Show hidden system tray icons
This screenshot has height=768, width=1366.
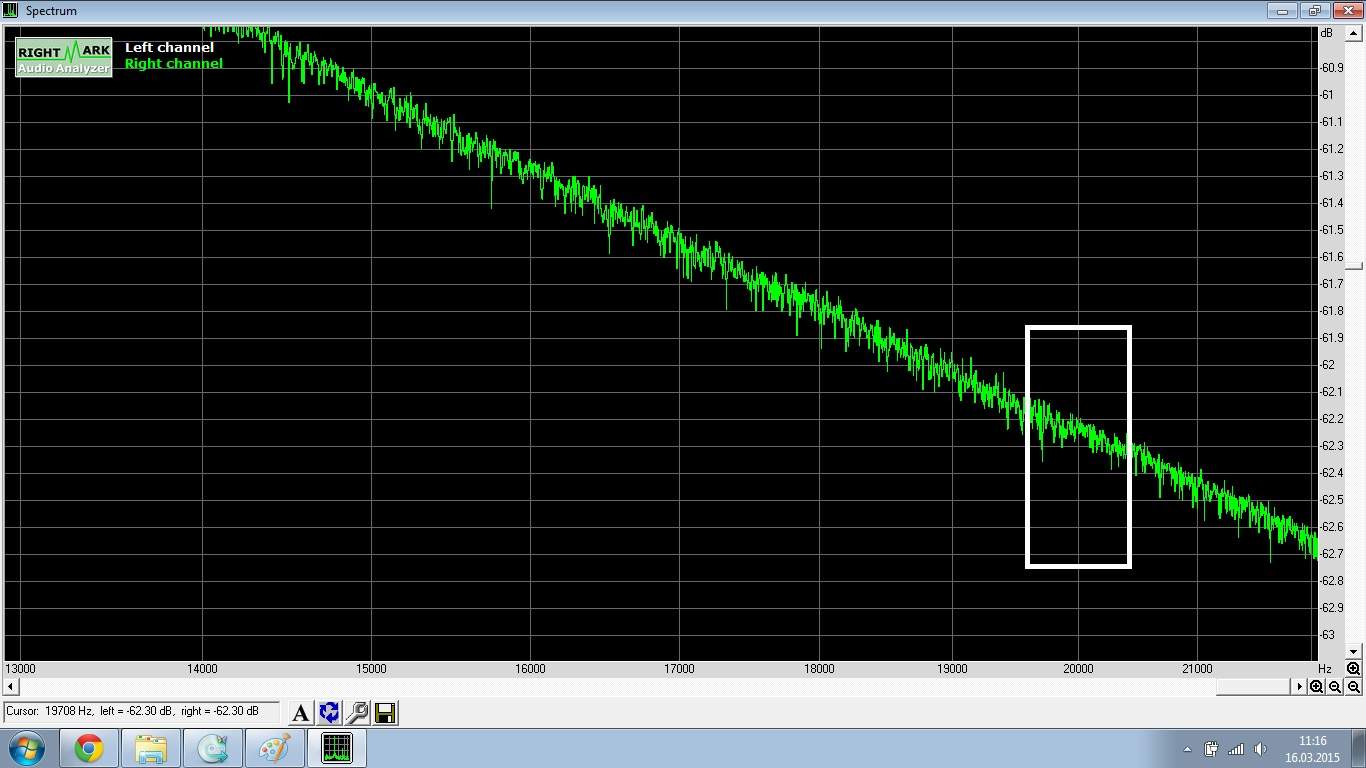[1187, 749]
